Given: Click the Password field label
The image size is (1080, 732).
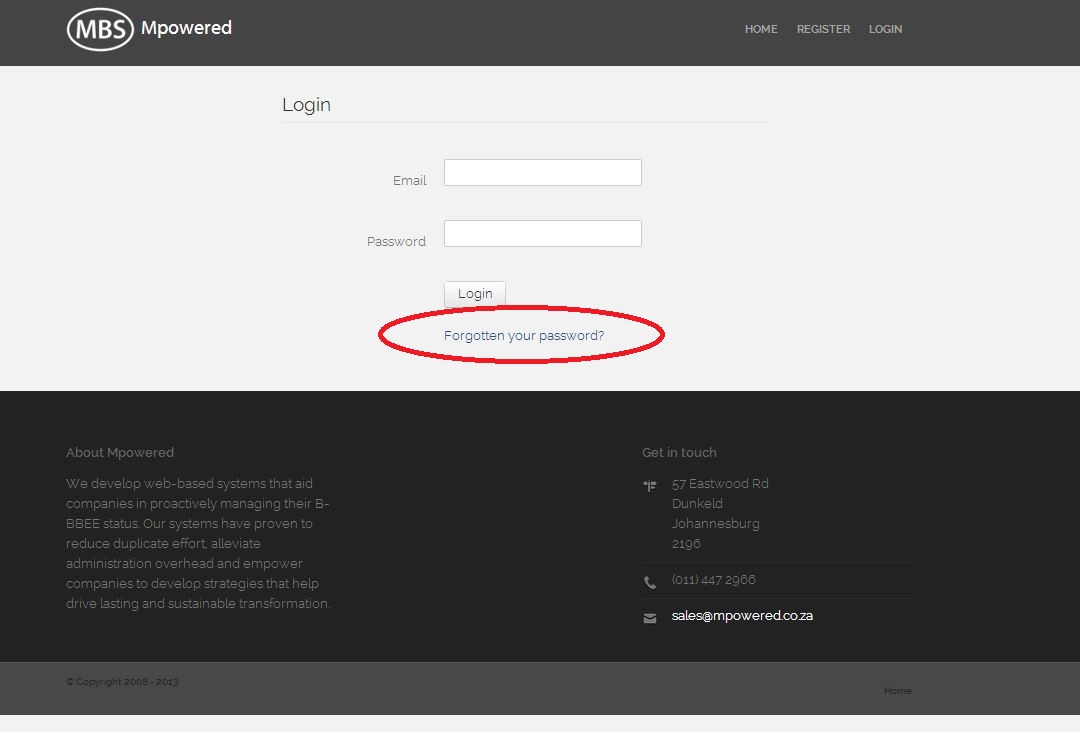Looking at the screenshot, I should (396, 242).
